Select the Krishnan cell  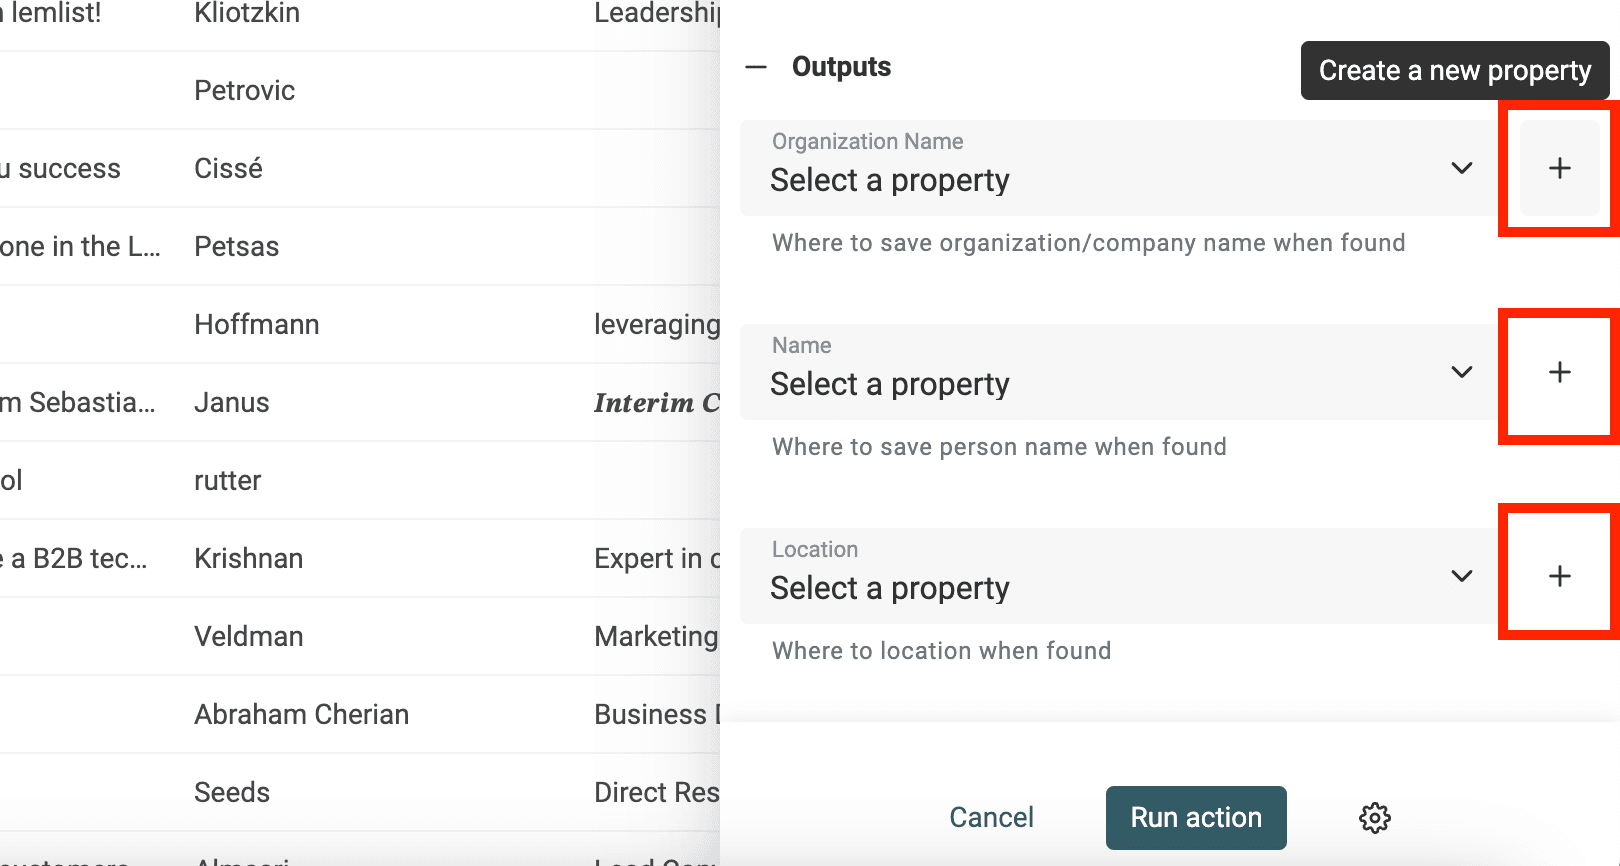pos(249,559)
